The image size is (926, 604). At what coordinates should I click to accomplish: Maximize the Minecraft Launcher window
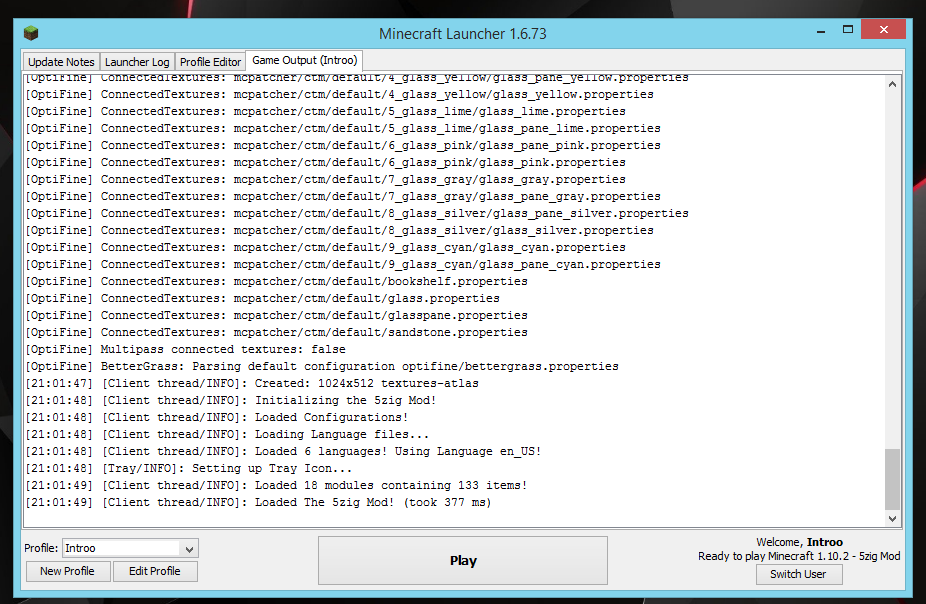tap(848, 30)
